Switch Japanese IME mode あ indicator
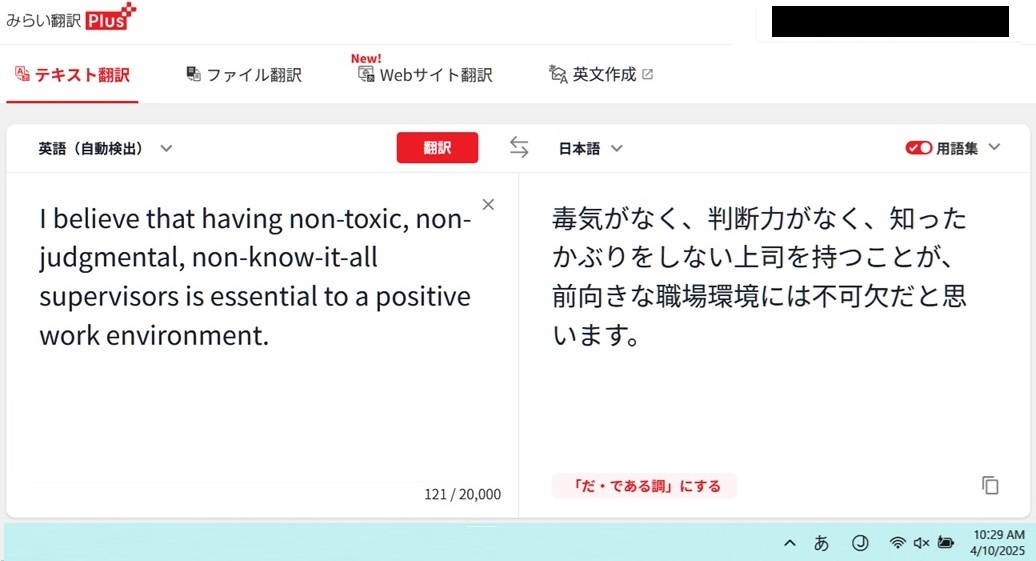The height and width of the screenshot is (561, 1036). coord(821,543)
